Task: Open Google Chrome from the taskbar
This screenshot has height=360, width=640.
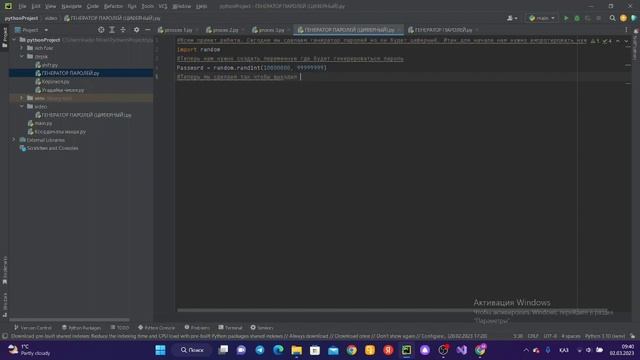Action: coord(351,350)
